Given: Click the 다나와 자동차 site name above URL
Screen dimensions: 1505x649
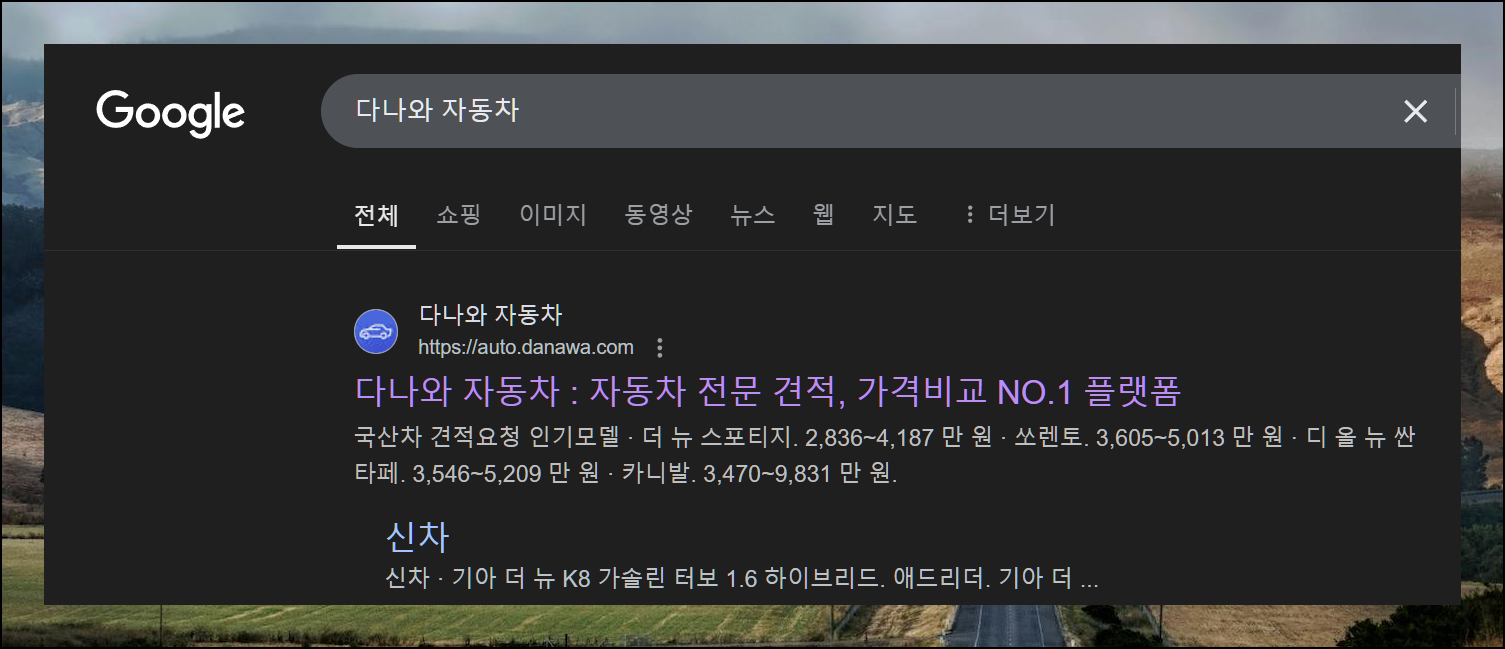Looking at the screenshot, I should coord(490,316).
